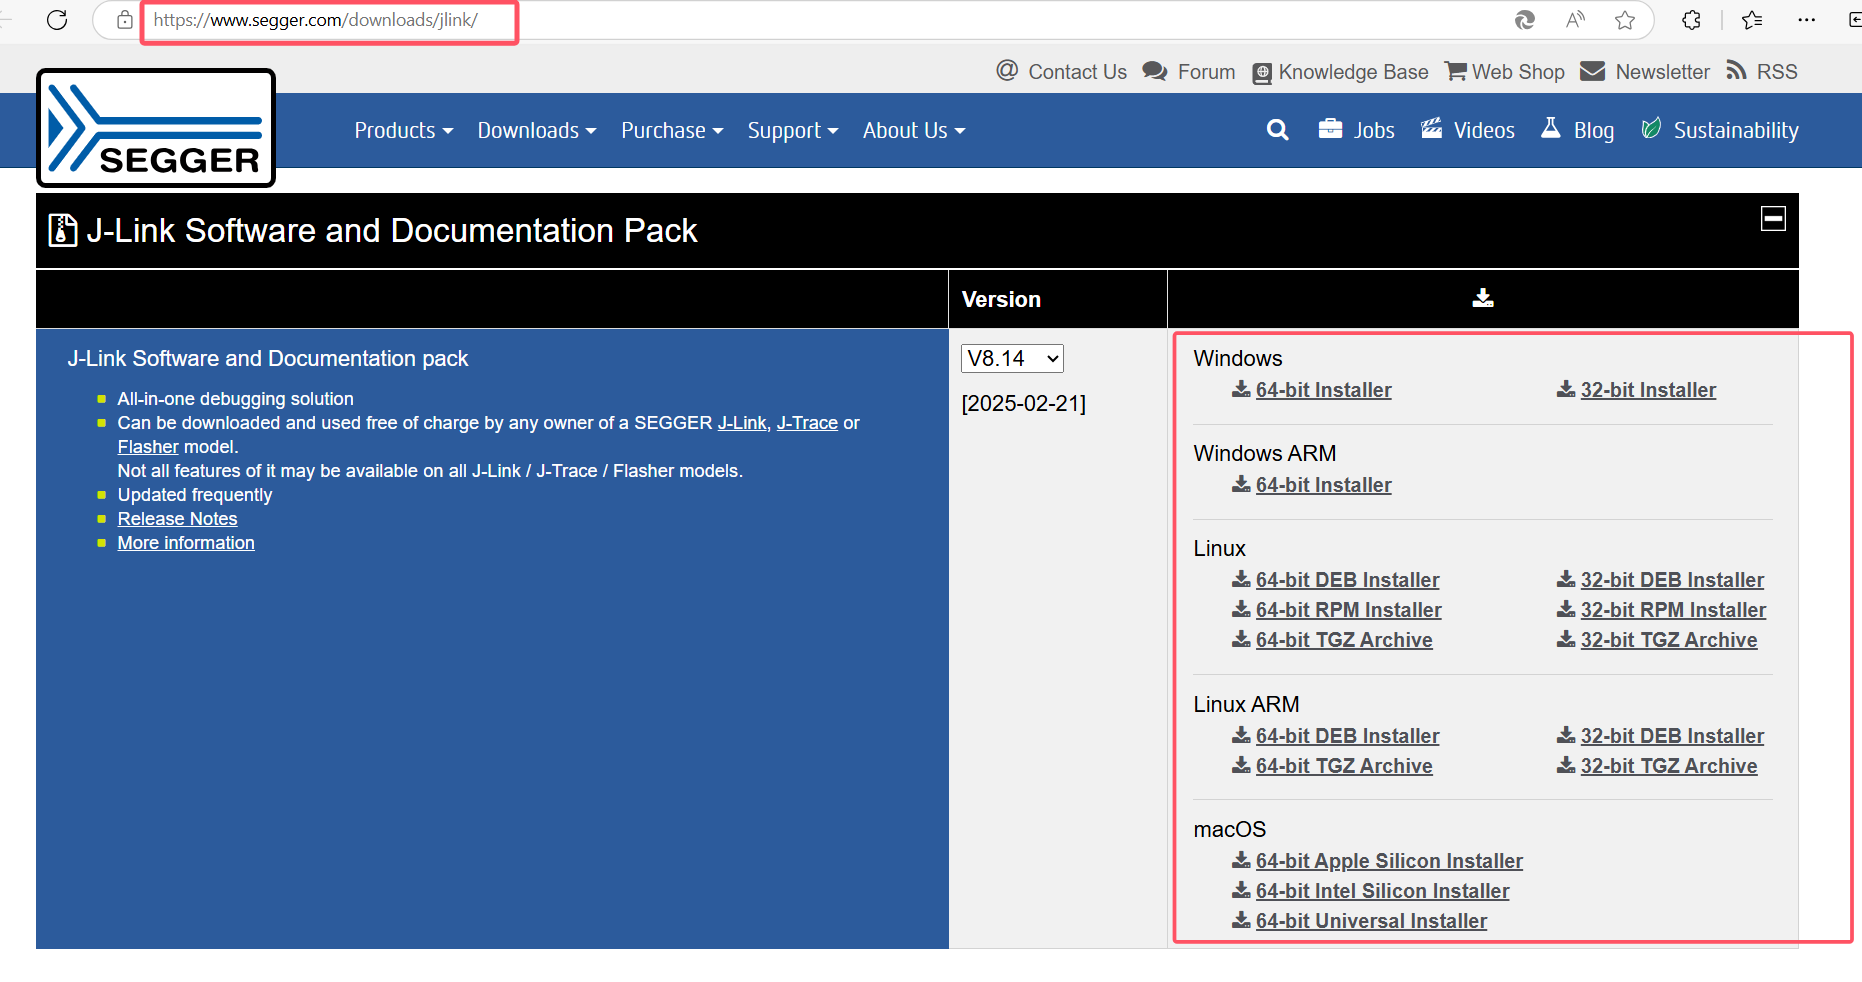Download the Linux ARM 64-bit TGZ Archive
The width and height of the screenshot is (1862, 982).
click(1344, 766)
